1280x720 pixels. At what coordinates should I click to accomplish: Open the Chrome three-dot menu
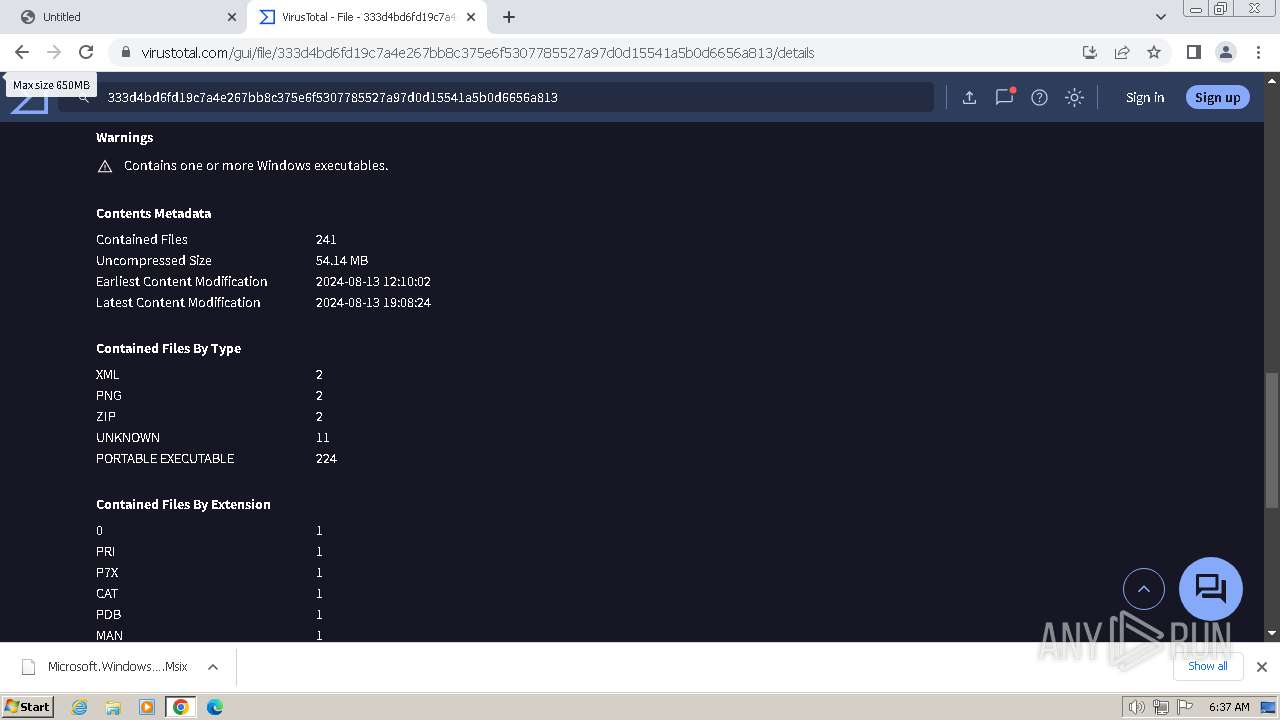(x=1257, y=52)
